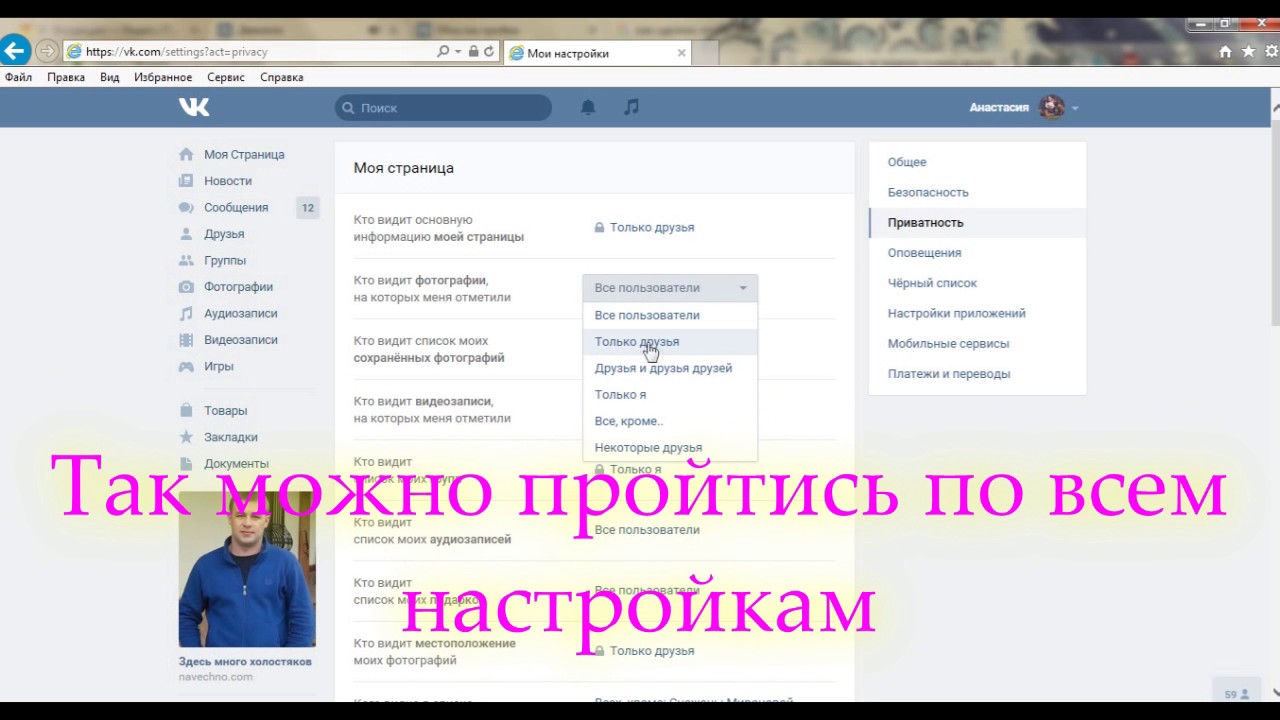Click the gamepad icon beside Игры
Screen dimensions: 1280x720
tap(186, 366)
